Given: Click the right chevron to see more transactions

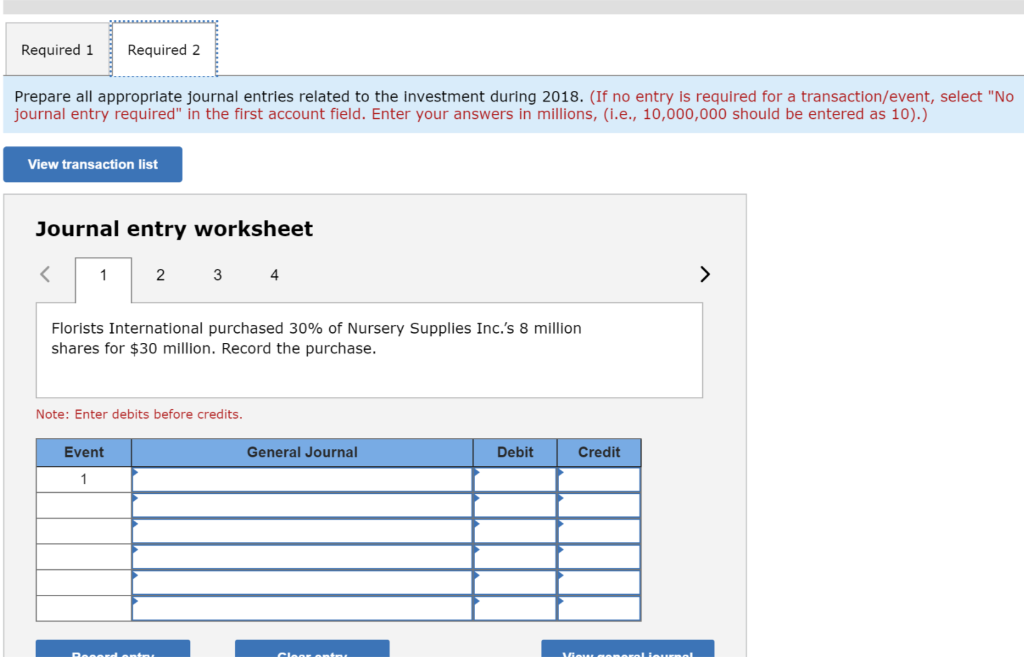Looking at the screenshot, I should [704, 273].
